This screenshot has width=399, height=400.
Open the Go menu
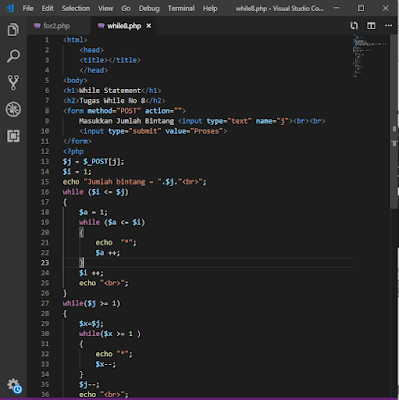[x=126, y=8]
